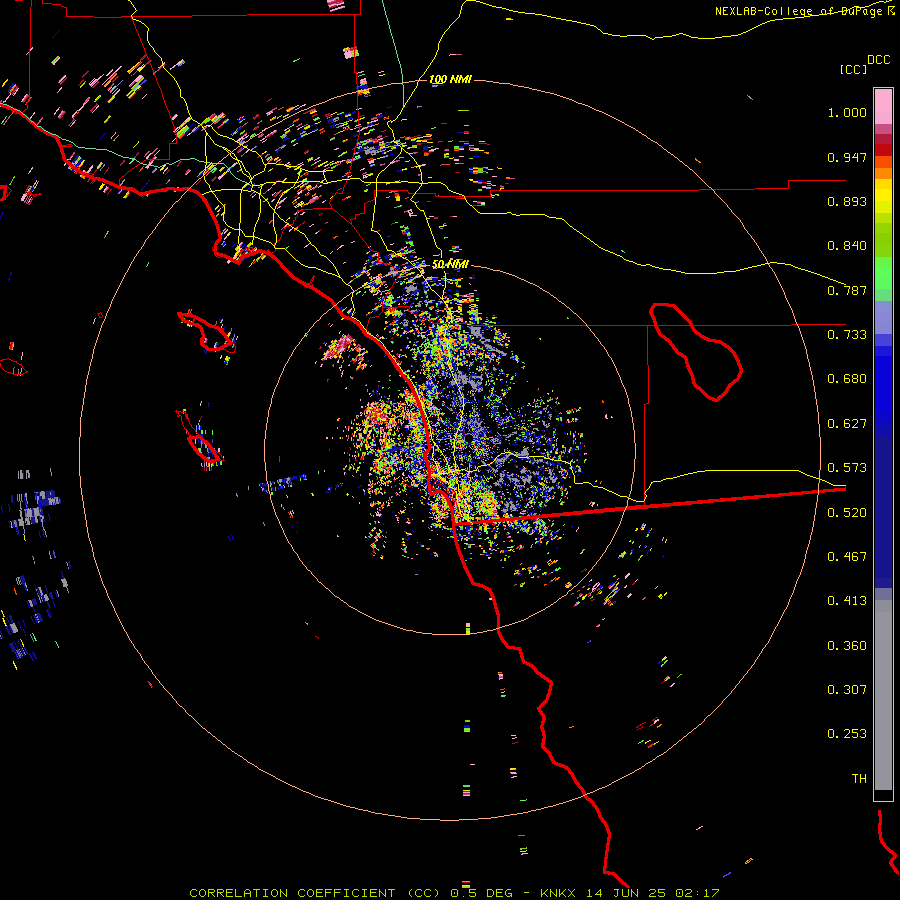Click the red band of the color bar
Viewport: 900px width, 900px height.
coord(883,149)
